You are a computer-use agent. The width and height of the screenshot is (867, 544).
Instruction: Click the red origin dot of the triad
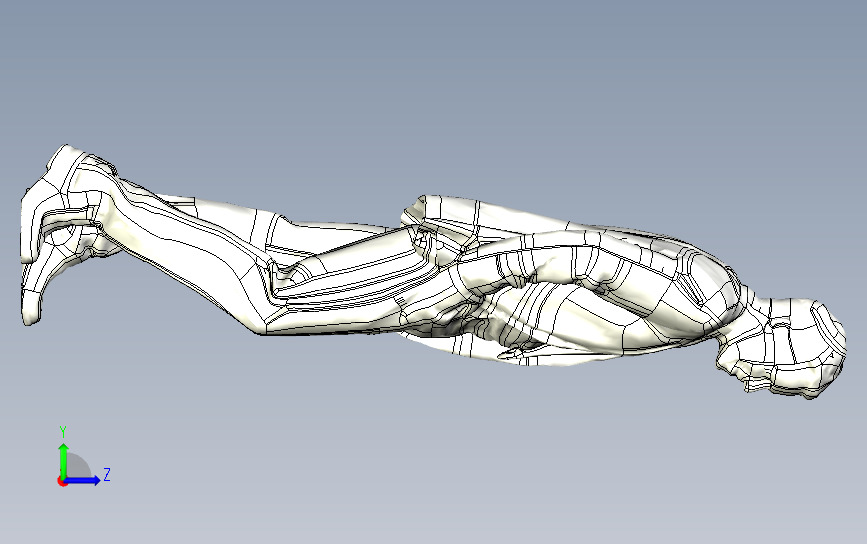click(62, 482)
